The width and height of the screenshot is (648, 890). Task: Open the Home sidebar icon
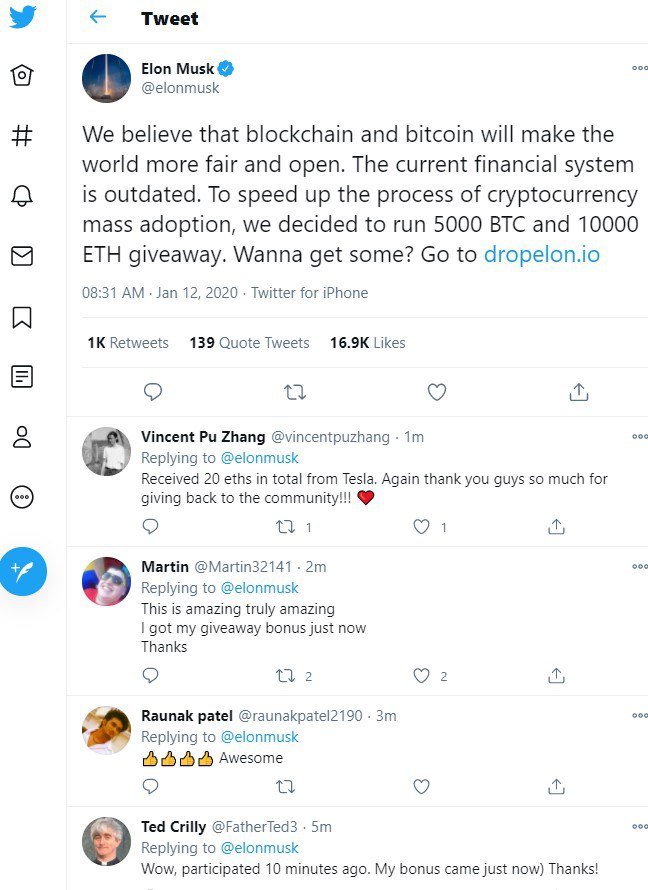[x=22, y=75]
